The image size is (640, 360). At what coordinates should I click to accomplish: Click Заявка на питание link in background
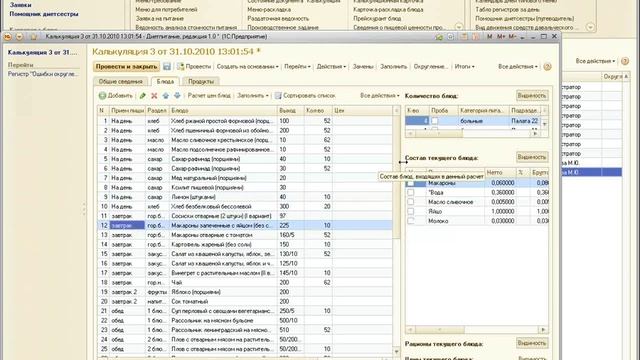pos(160,18)
